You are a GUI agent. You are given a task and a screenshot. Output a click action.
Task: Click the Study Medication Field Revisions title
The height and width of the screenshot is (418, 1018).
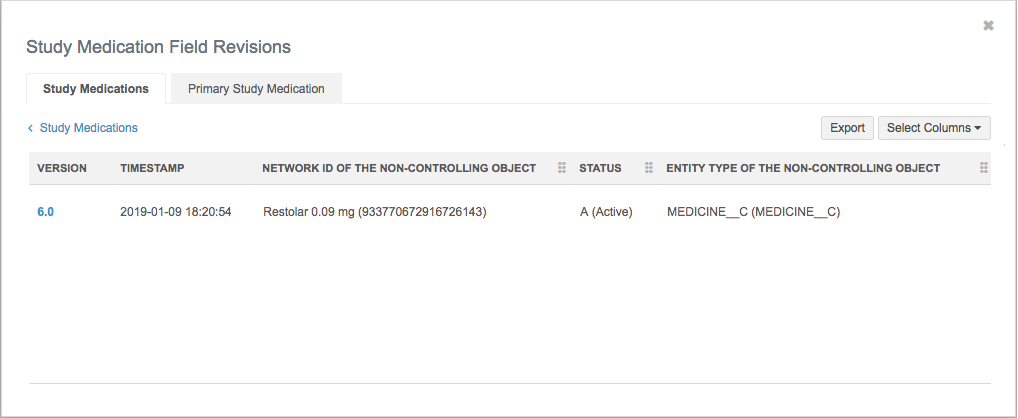(158, 47)
